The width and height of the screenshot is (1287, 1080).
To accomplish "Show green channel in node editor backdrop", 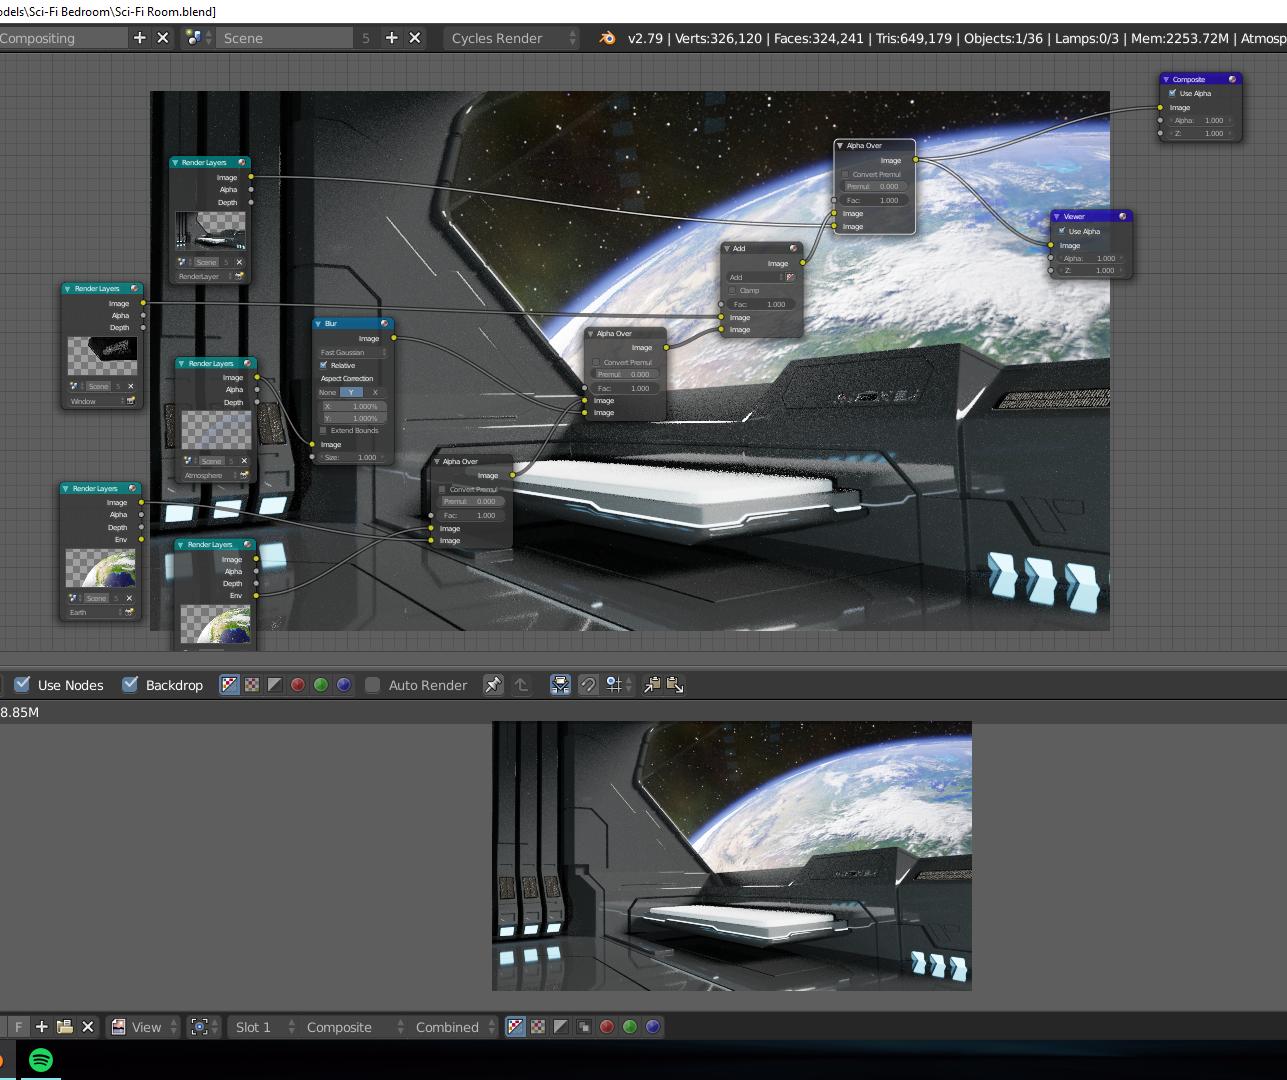I will (321, 685).
